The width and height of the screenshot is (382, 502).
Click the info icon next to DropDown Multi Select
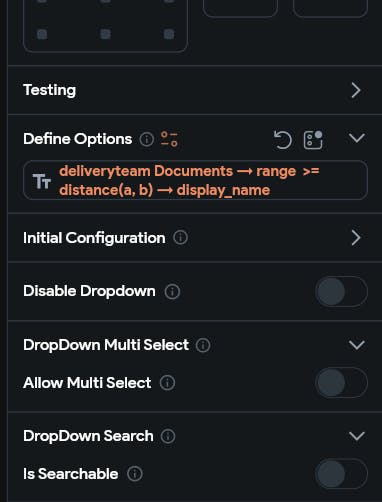tap(203, 345)
